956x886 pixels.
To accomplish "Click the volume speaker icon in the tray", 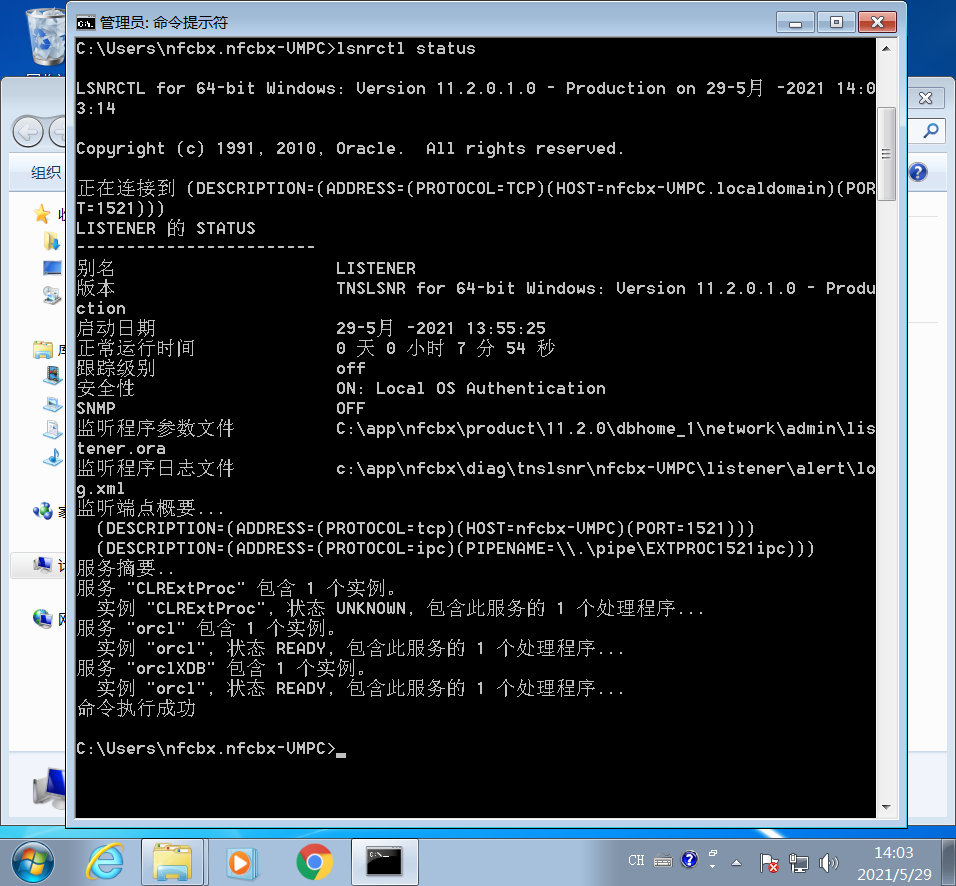I will click(828, 861).
